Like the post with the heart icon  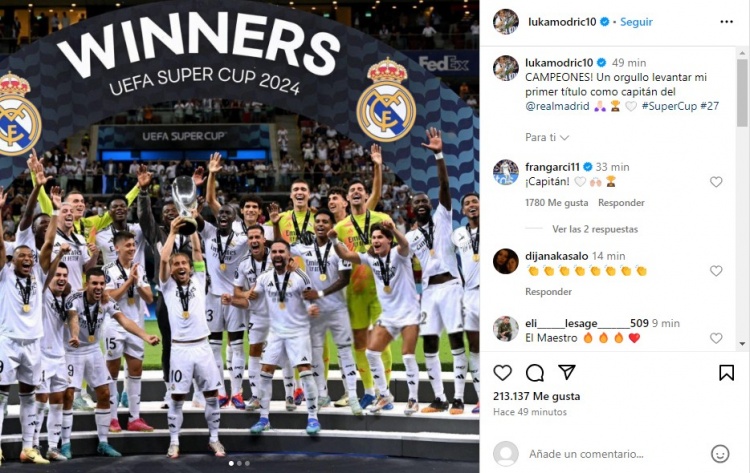pyautogui.click(x=502, y=373)
